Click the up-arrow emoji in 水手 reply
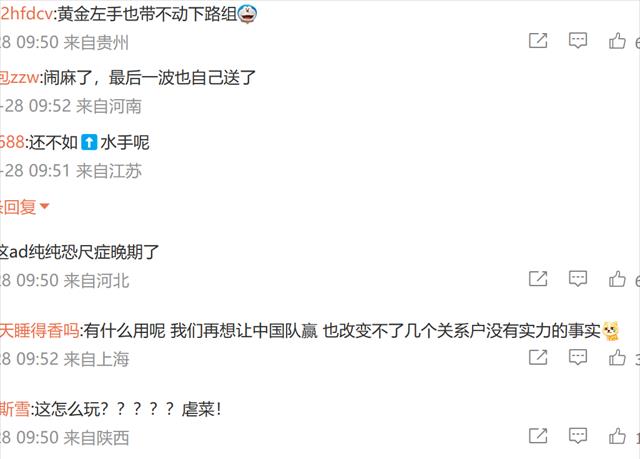The width and height of the screenshot is (640, 459). click(89, 142)
